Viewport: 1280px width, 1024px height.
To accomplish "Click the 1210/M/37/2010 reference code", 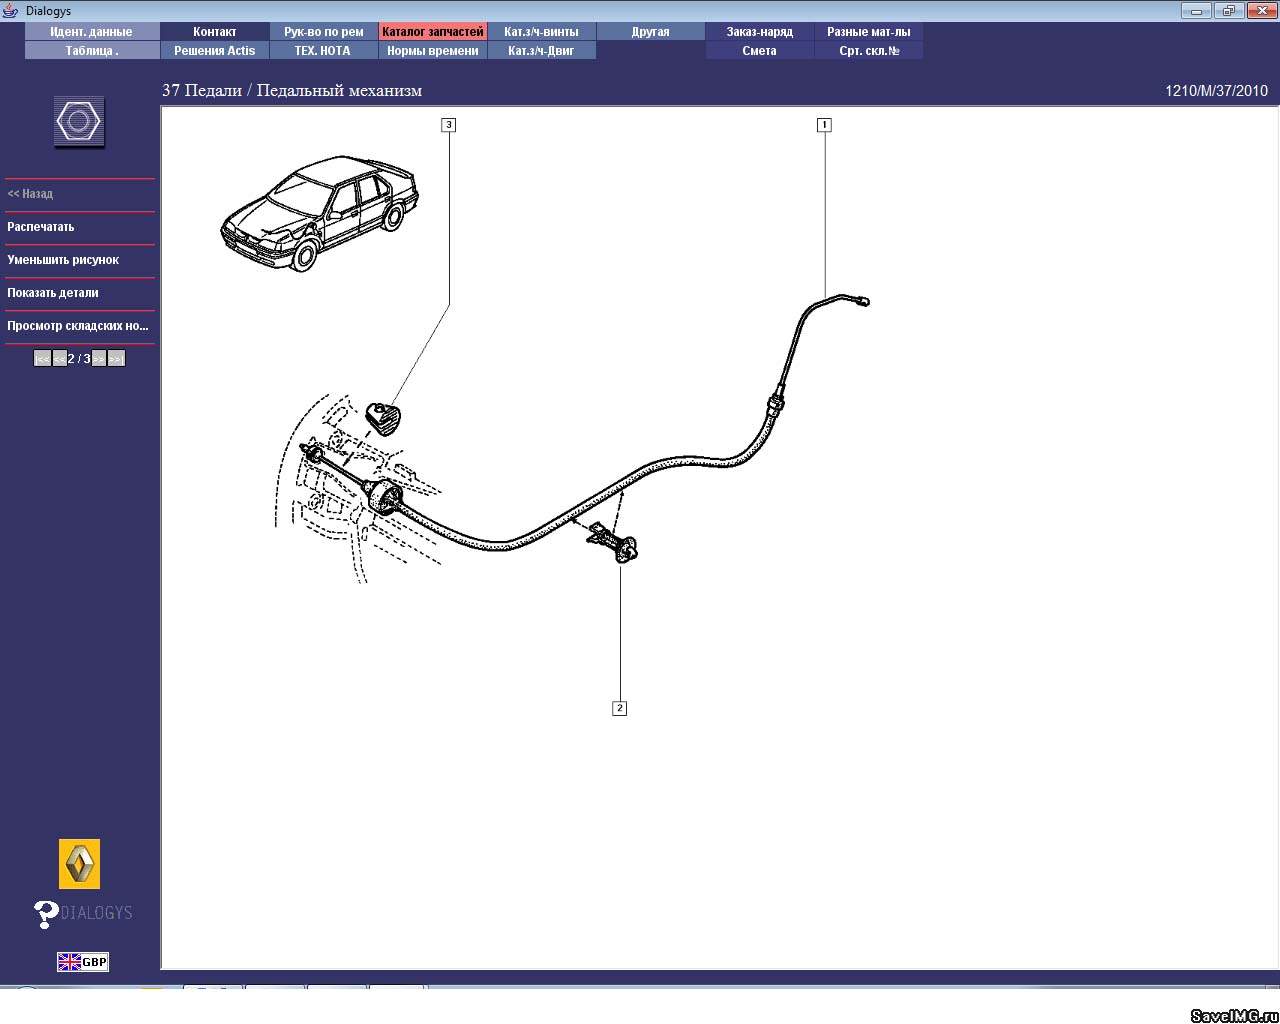I will 1216,91.
